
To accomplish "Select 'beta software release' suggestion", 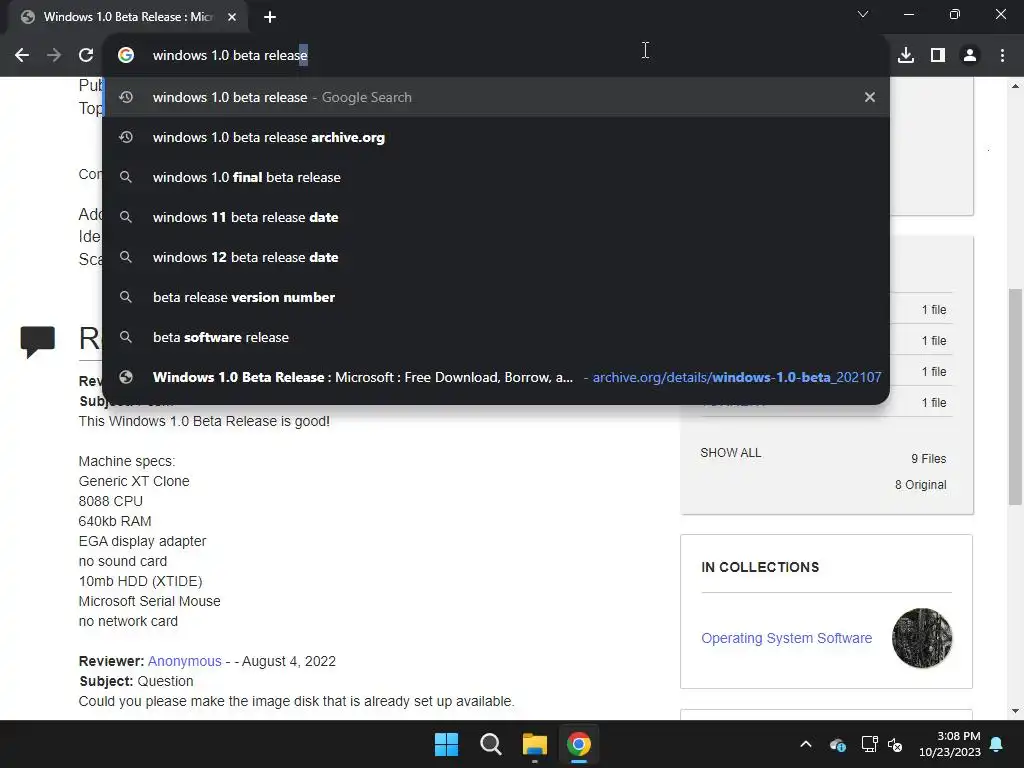I will point(496,337).
